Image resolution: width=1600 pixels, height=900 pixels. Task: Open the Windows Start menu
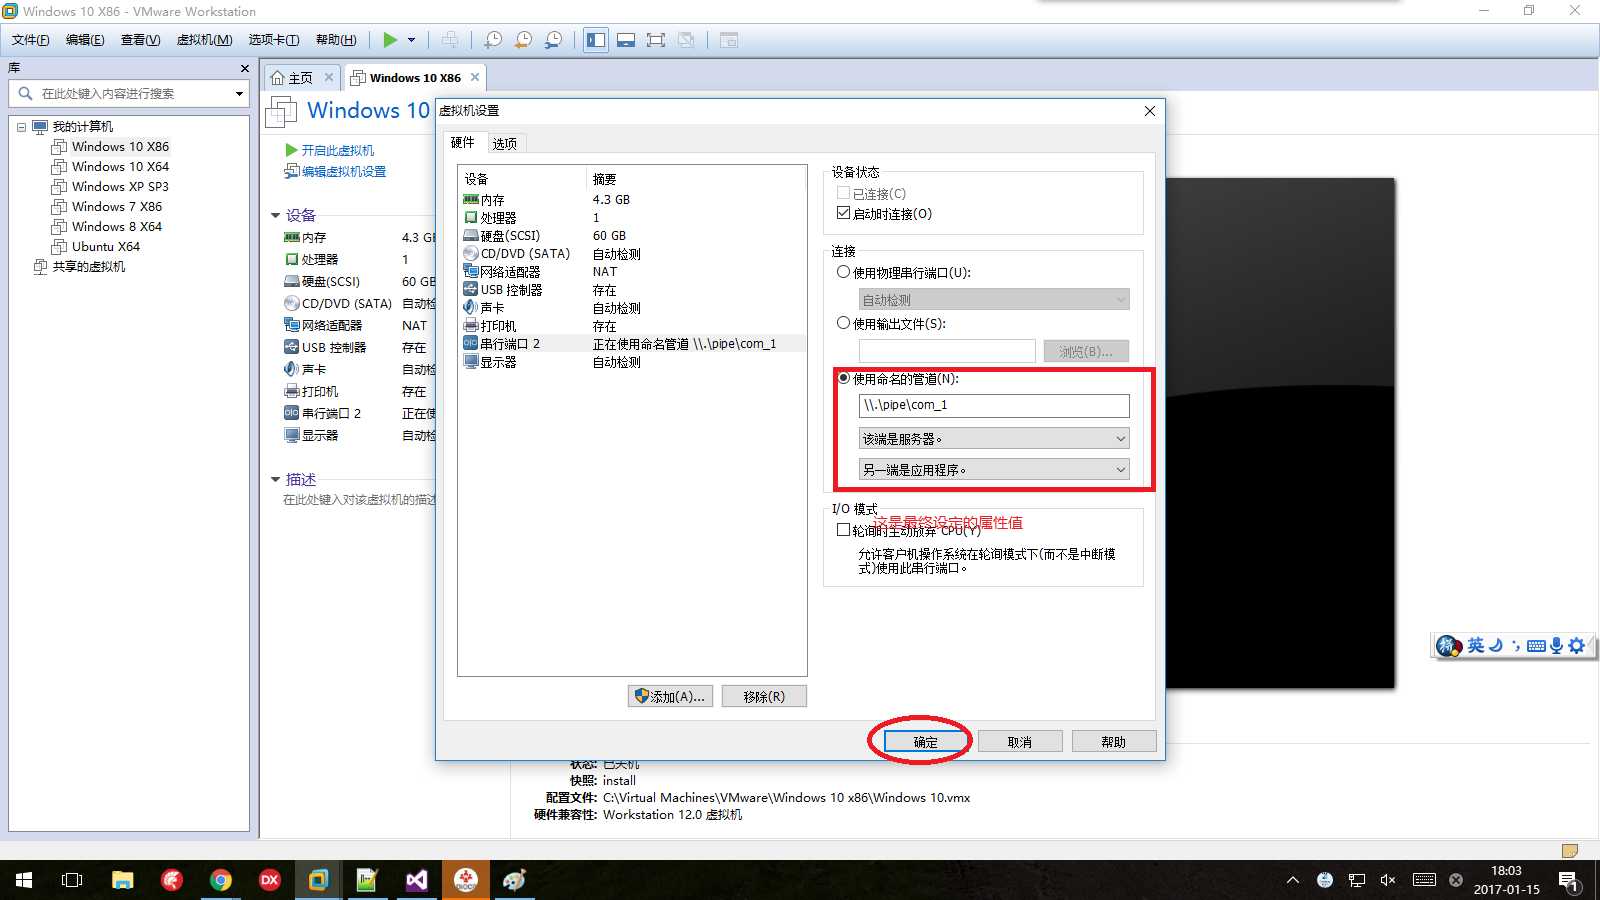pyautogui.click(x=24, y=880)
